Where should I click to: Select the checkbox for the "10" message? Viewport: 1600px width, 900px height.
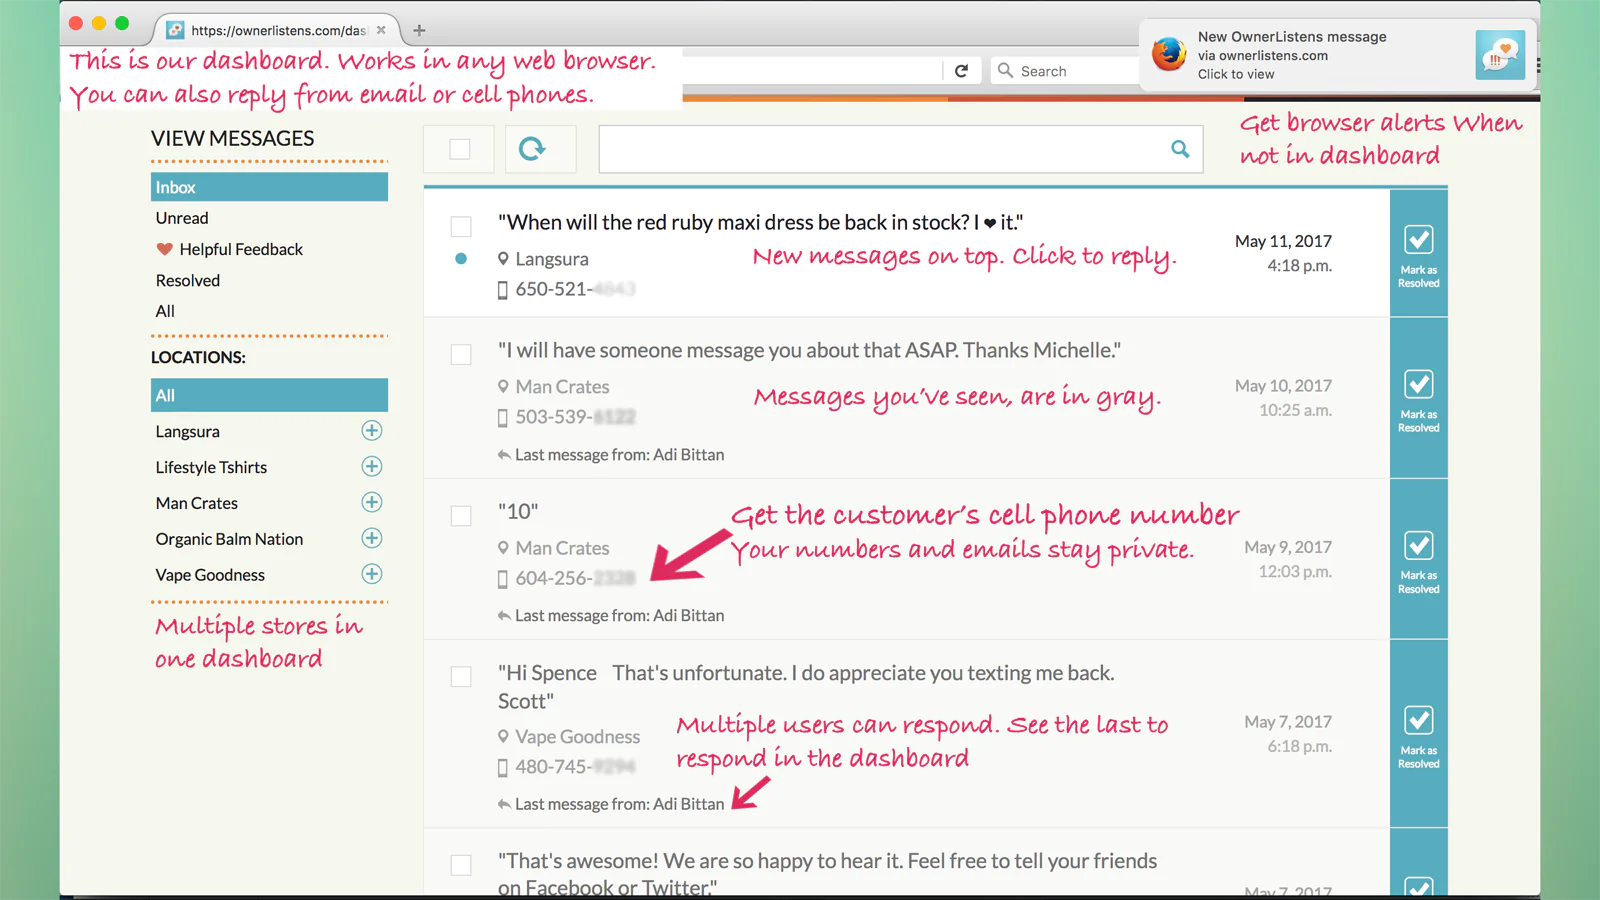click(461, 515)
